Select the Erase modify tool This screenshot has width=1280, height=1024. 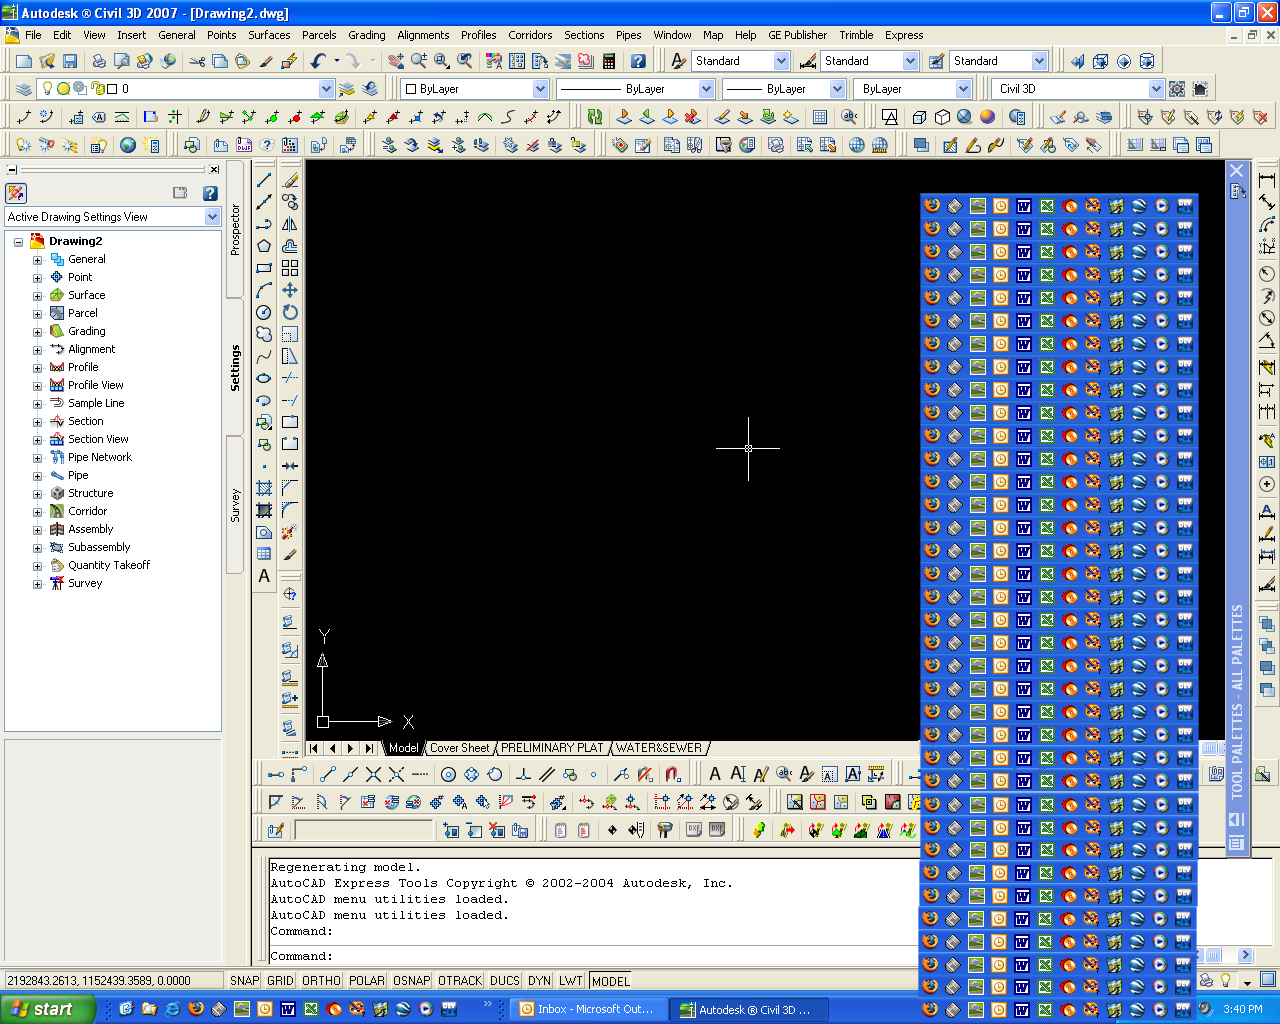[290, 180]
